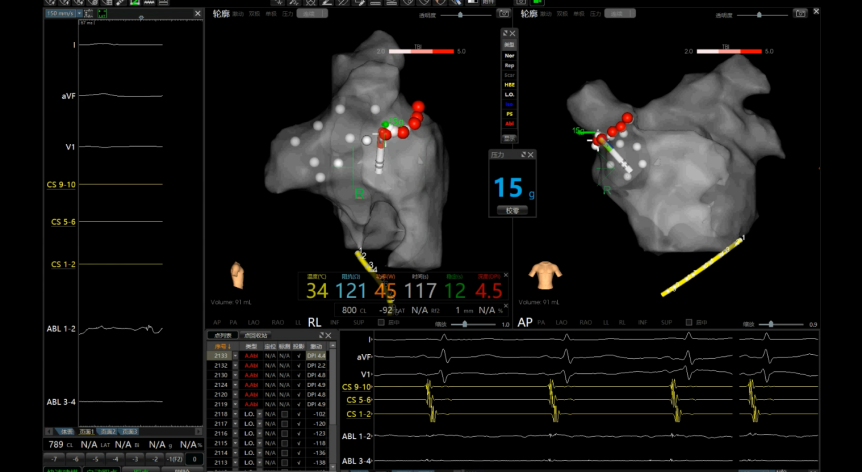
Task: Open the 体表 ECG tab
Action: [66, 432]
